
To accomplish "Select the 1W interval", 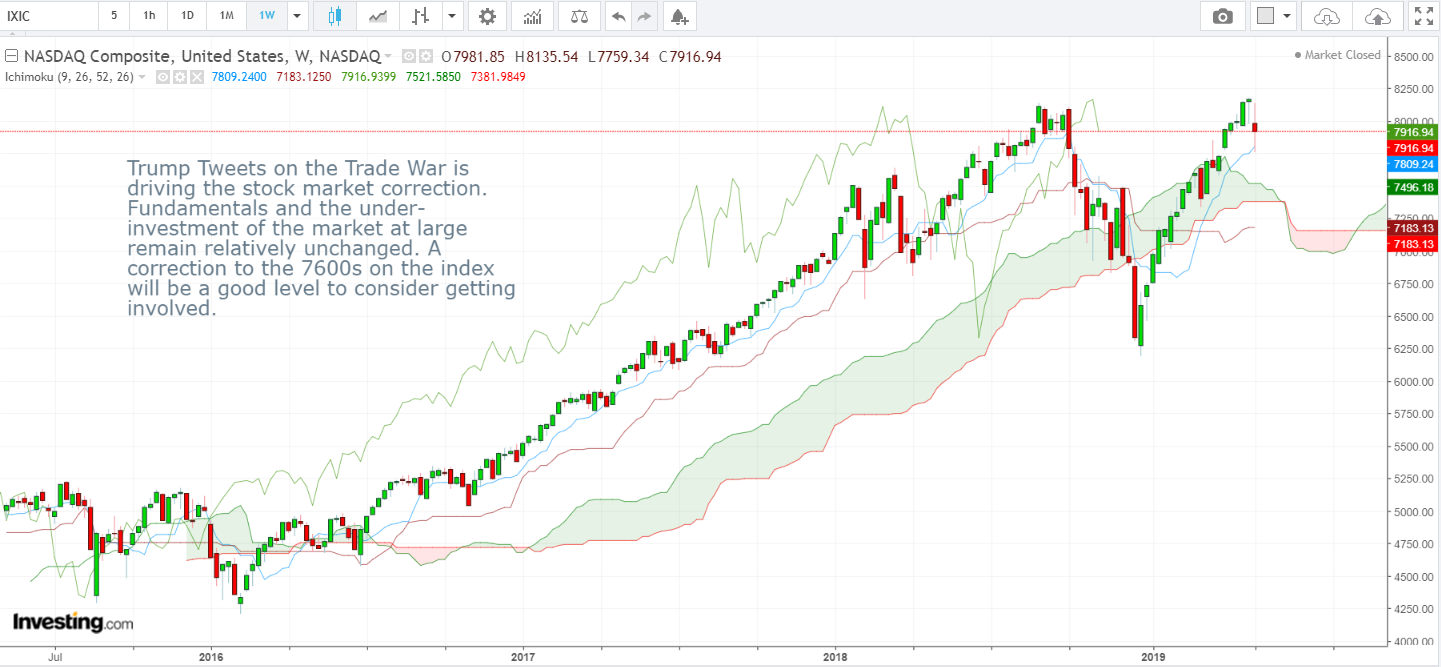I will click(x=267, y=16).
